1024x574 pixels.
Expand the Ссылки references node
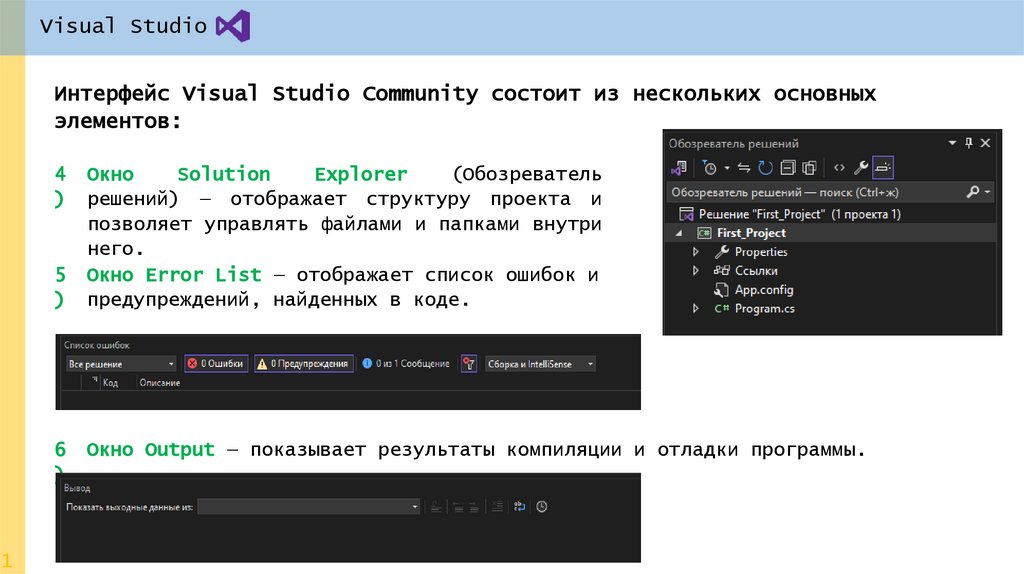(696, 270)
